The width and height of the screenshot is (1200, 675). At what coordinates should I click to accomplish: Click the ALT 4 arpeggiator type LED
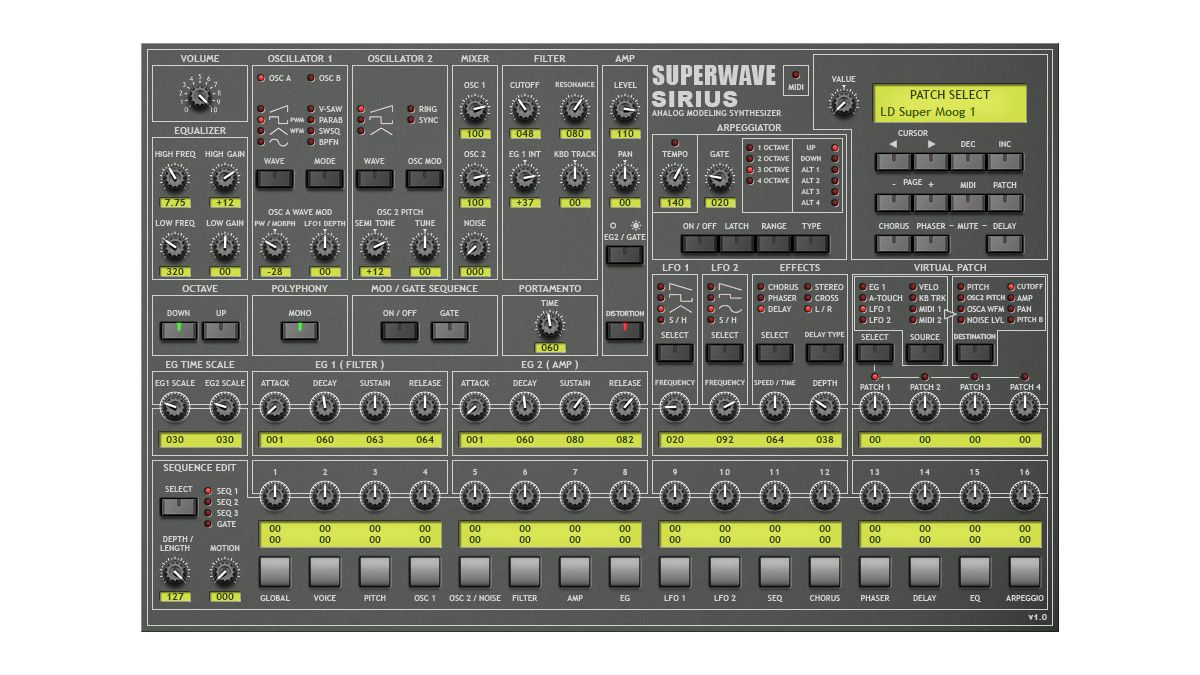point(833,203)
